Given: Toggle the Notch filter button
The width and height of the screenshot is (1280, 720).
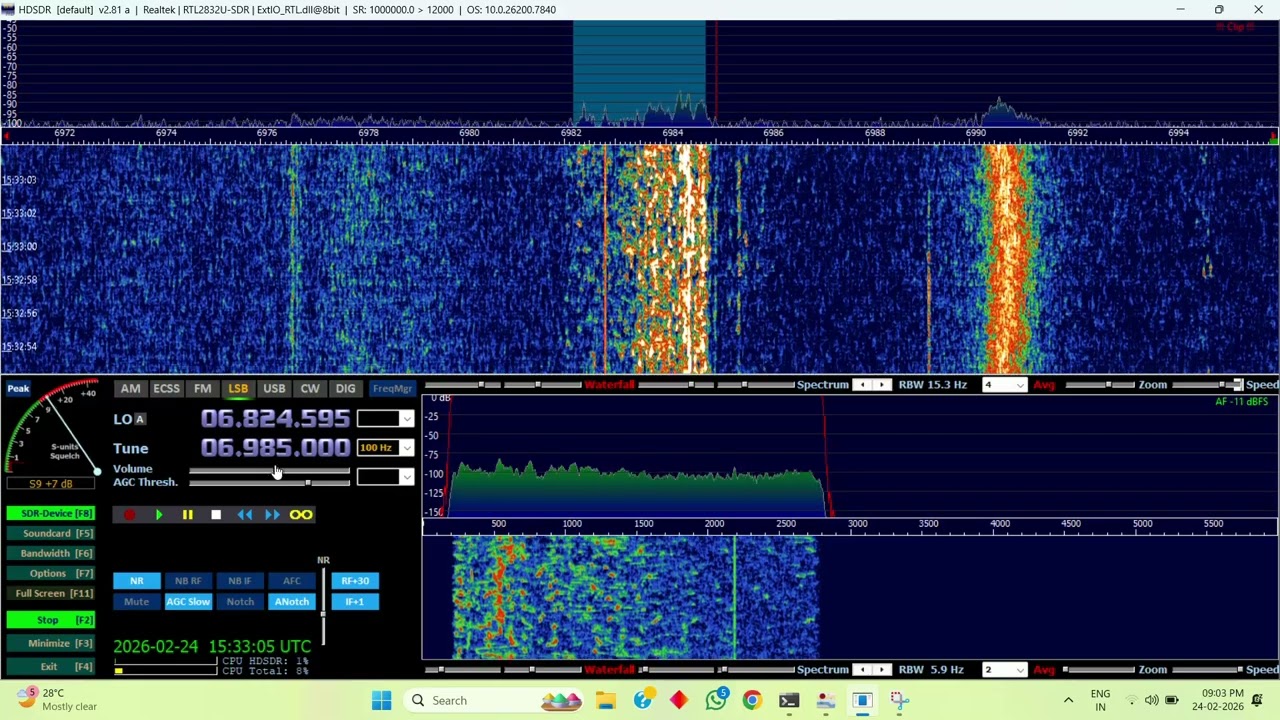Looking at the screenshot, I should pyautogui.click(x=240, y=602).
